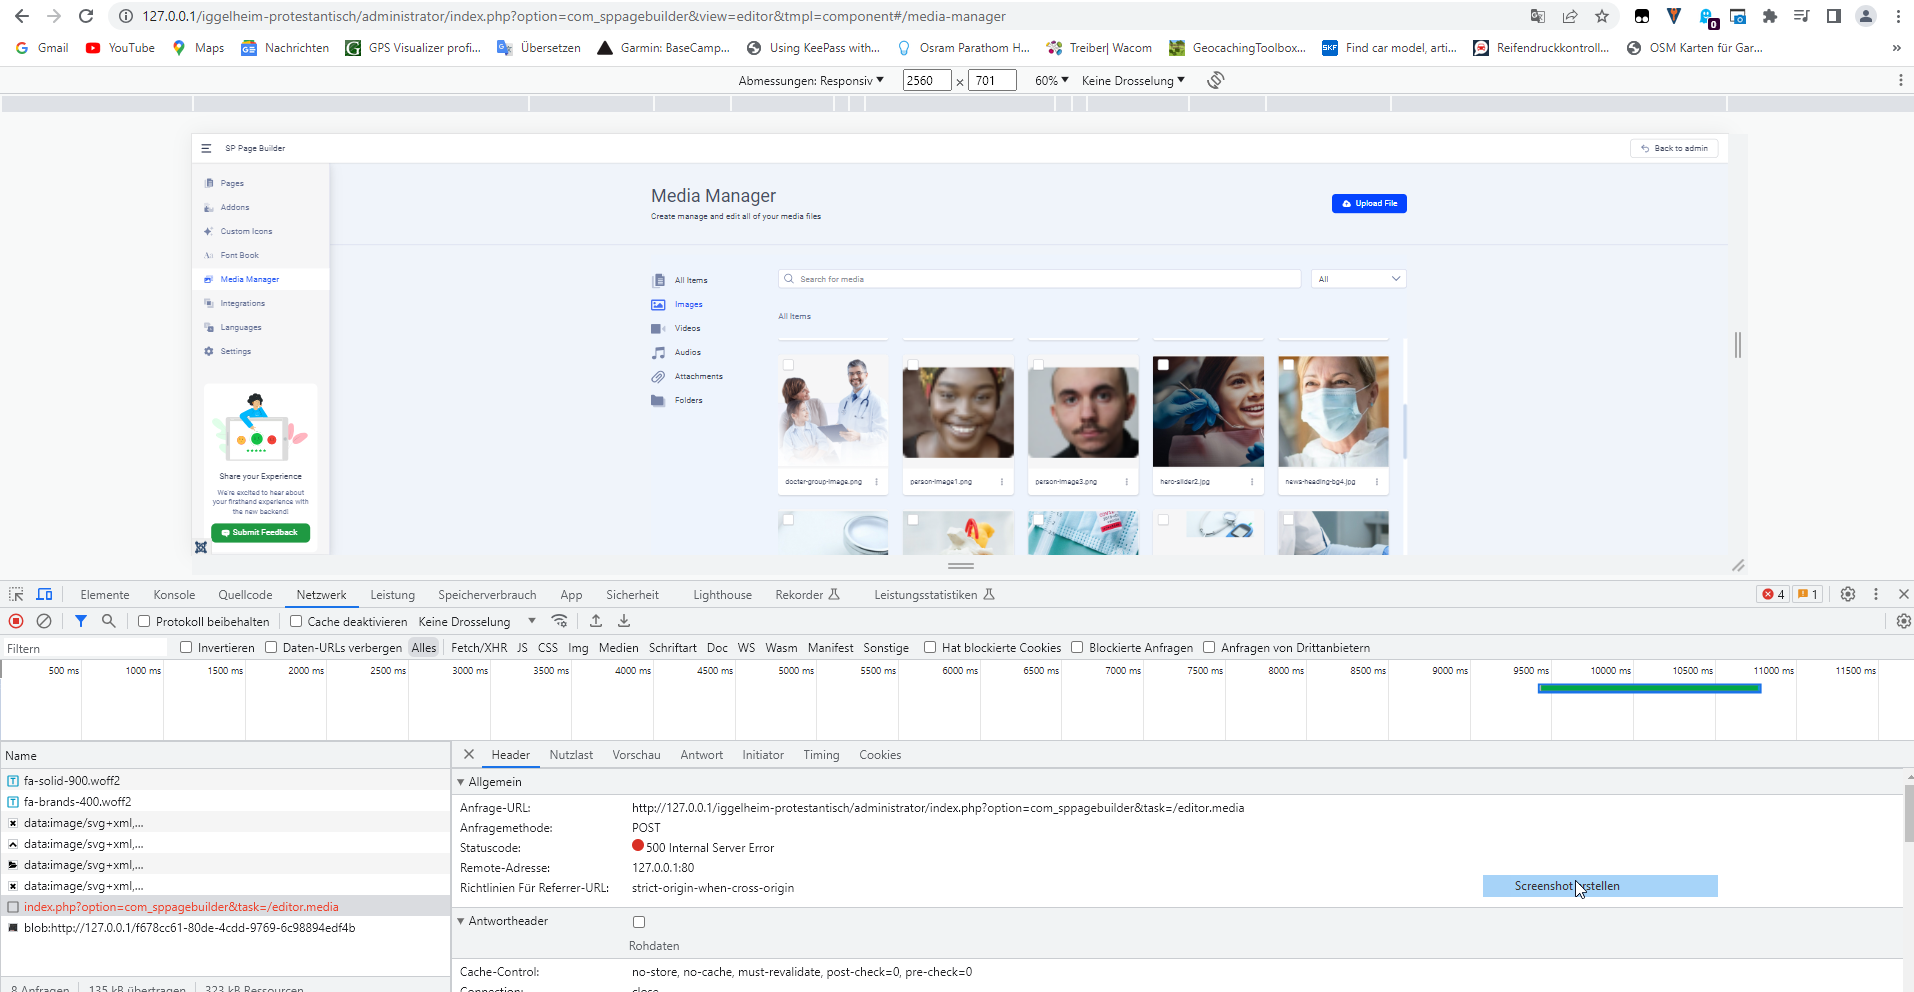
Task: Open DevTools three-dot more options
Action: click(x=1876, y=594)
